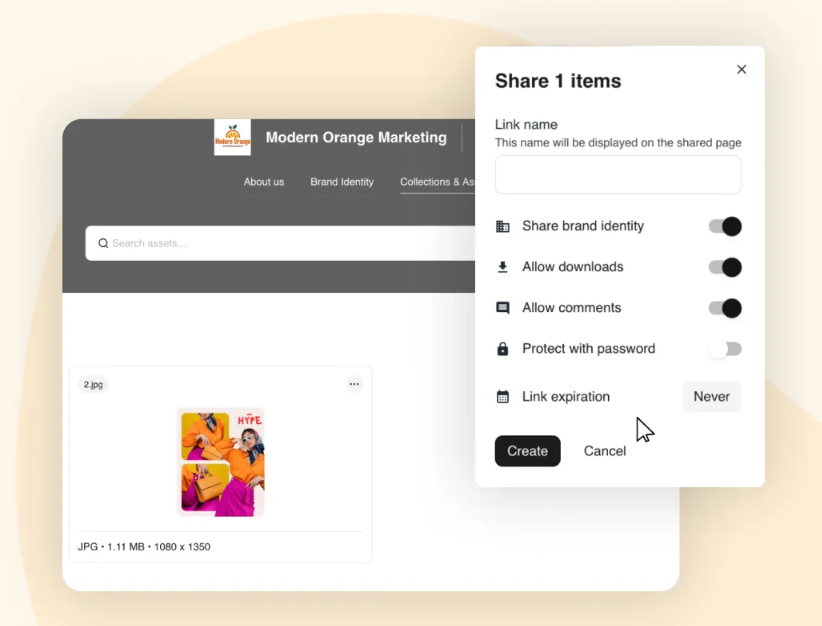Viewport: 822px width, 626px height.
Task: Open the About us tab
Action: [264, 182]
